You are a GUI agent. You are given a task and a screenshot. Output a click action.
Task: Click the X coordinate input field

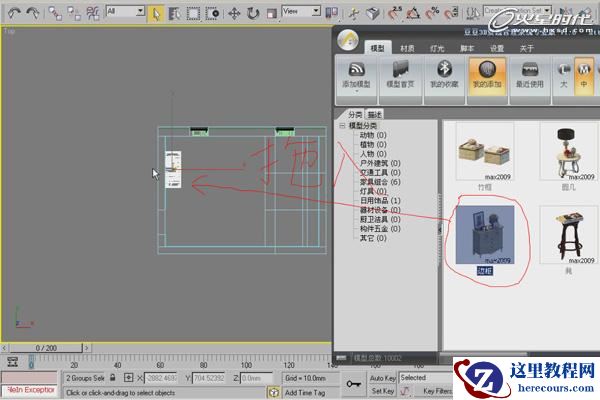click(x=161, y=378)
